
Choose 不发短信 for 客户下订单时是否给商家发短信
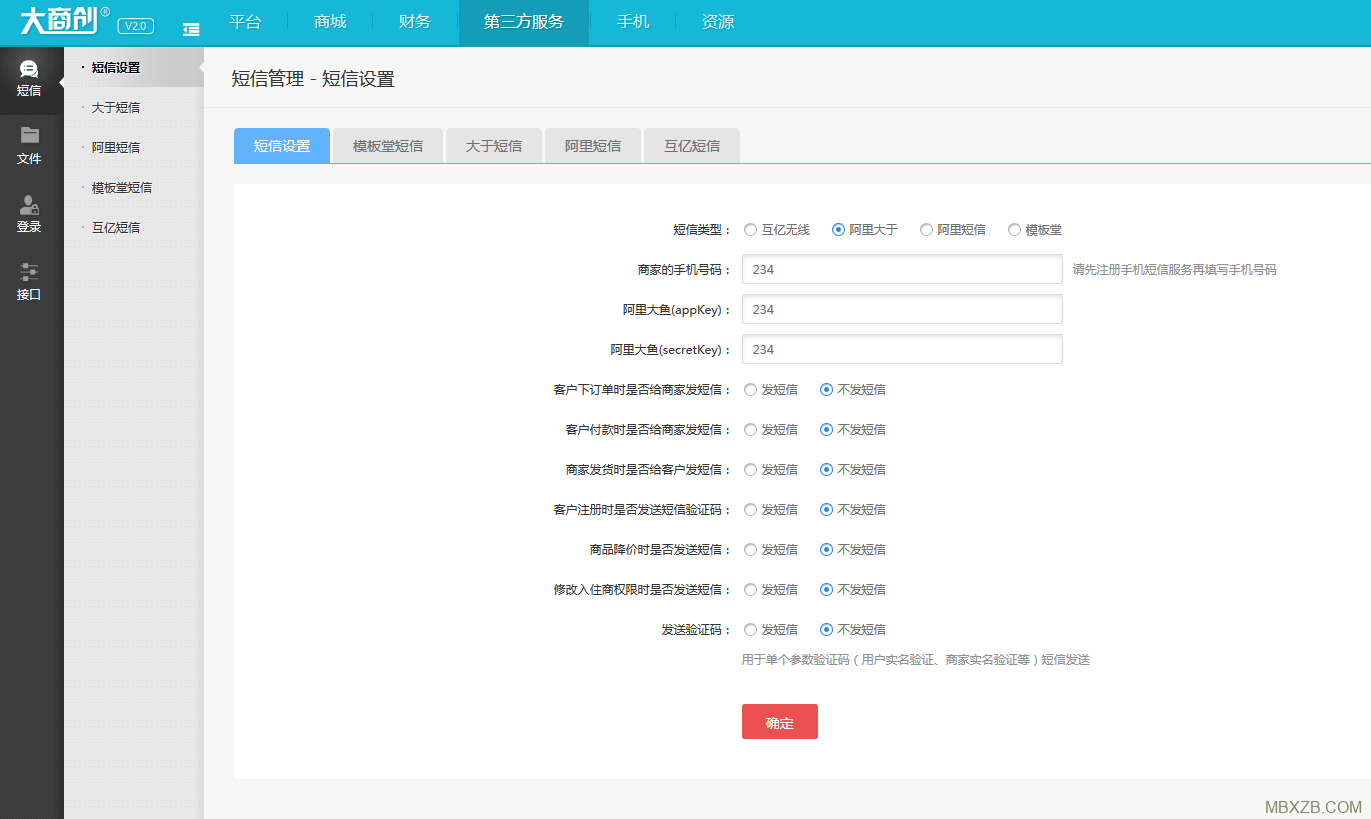826,390
